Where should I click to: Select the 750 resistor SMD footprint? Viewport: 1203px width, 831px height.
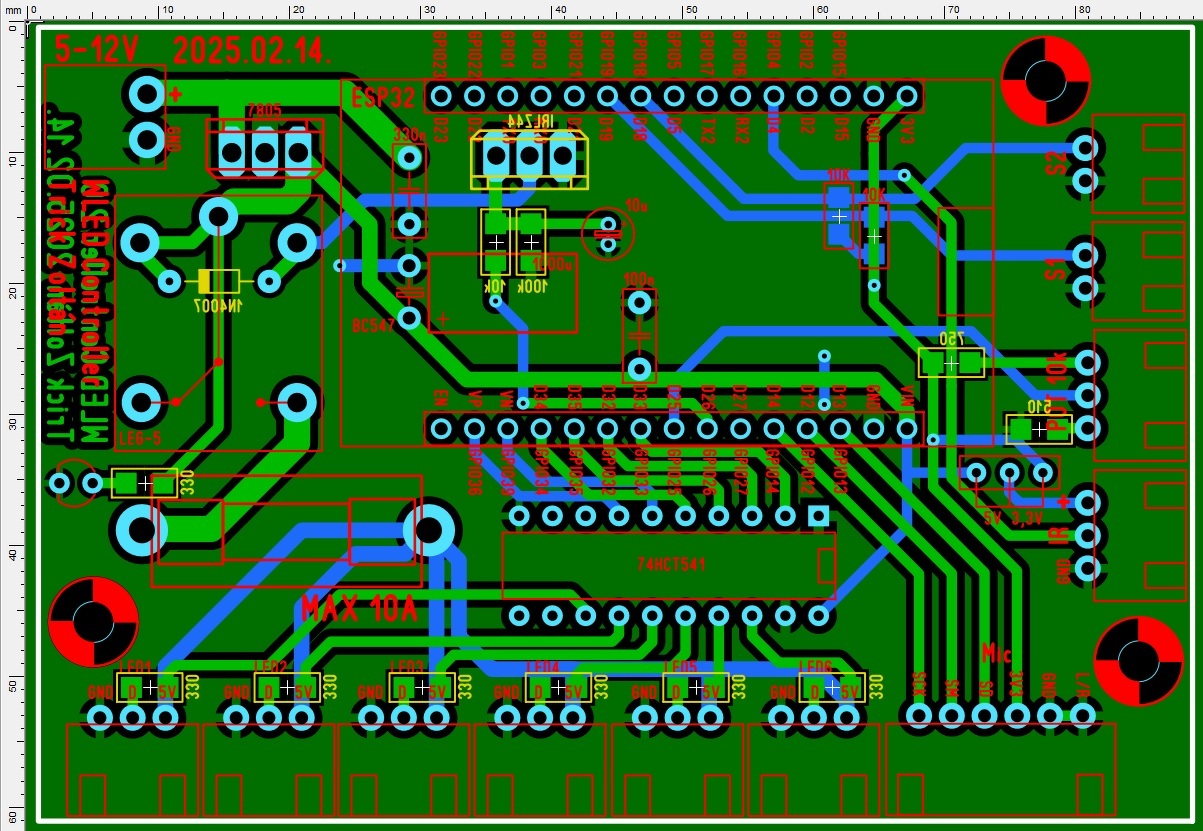(951, 363)
